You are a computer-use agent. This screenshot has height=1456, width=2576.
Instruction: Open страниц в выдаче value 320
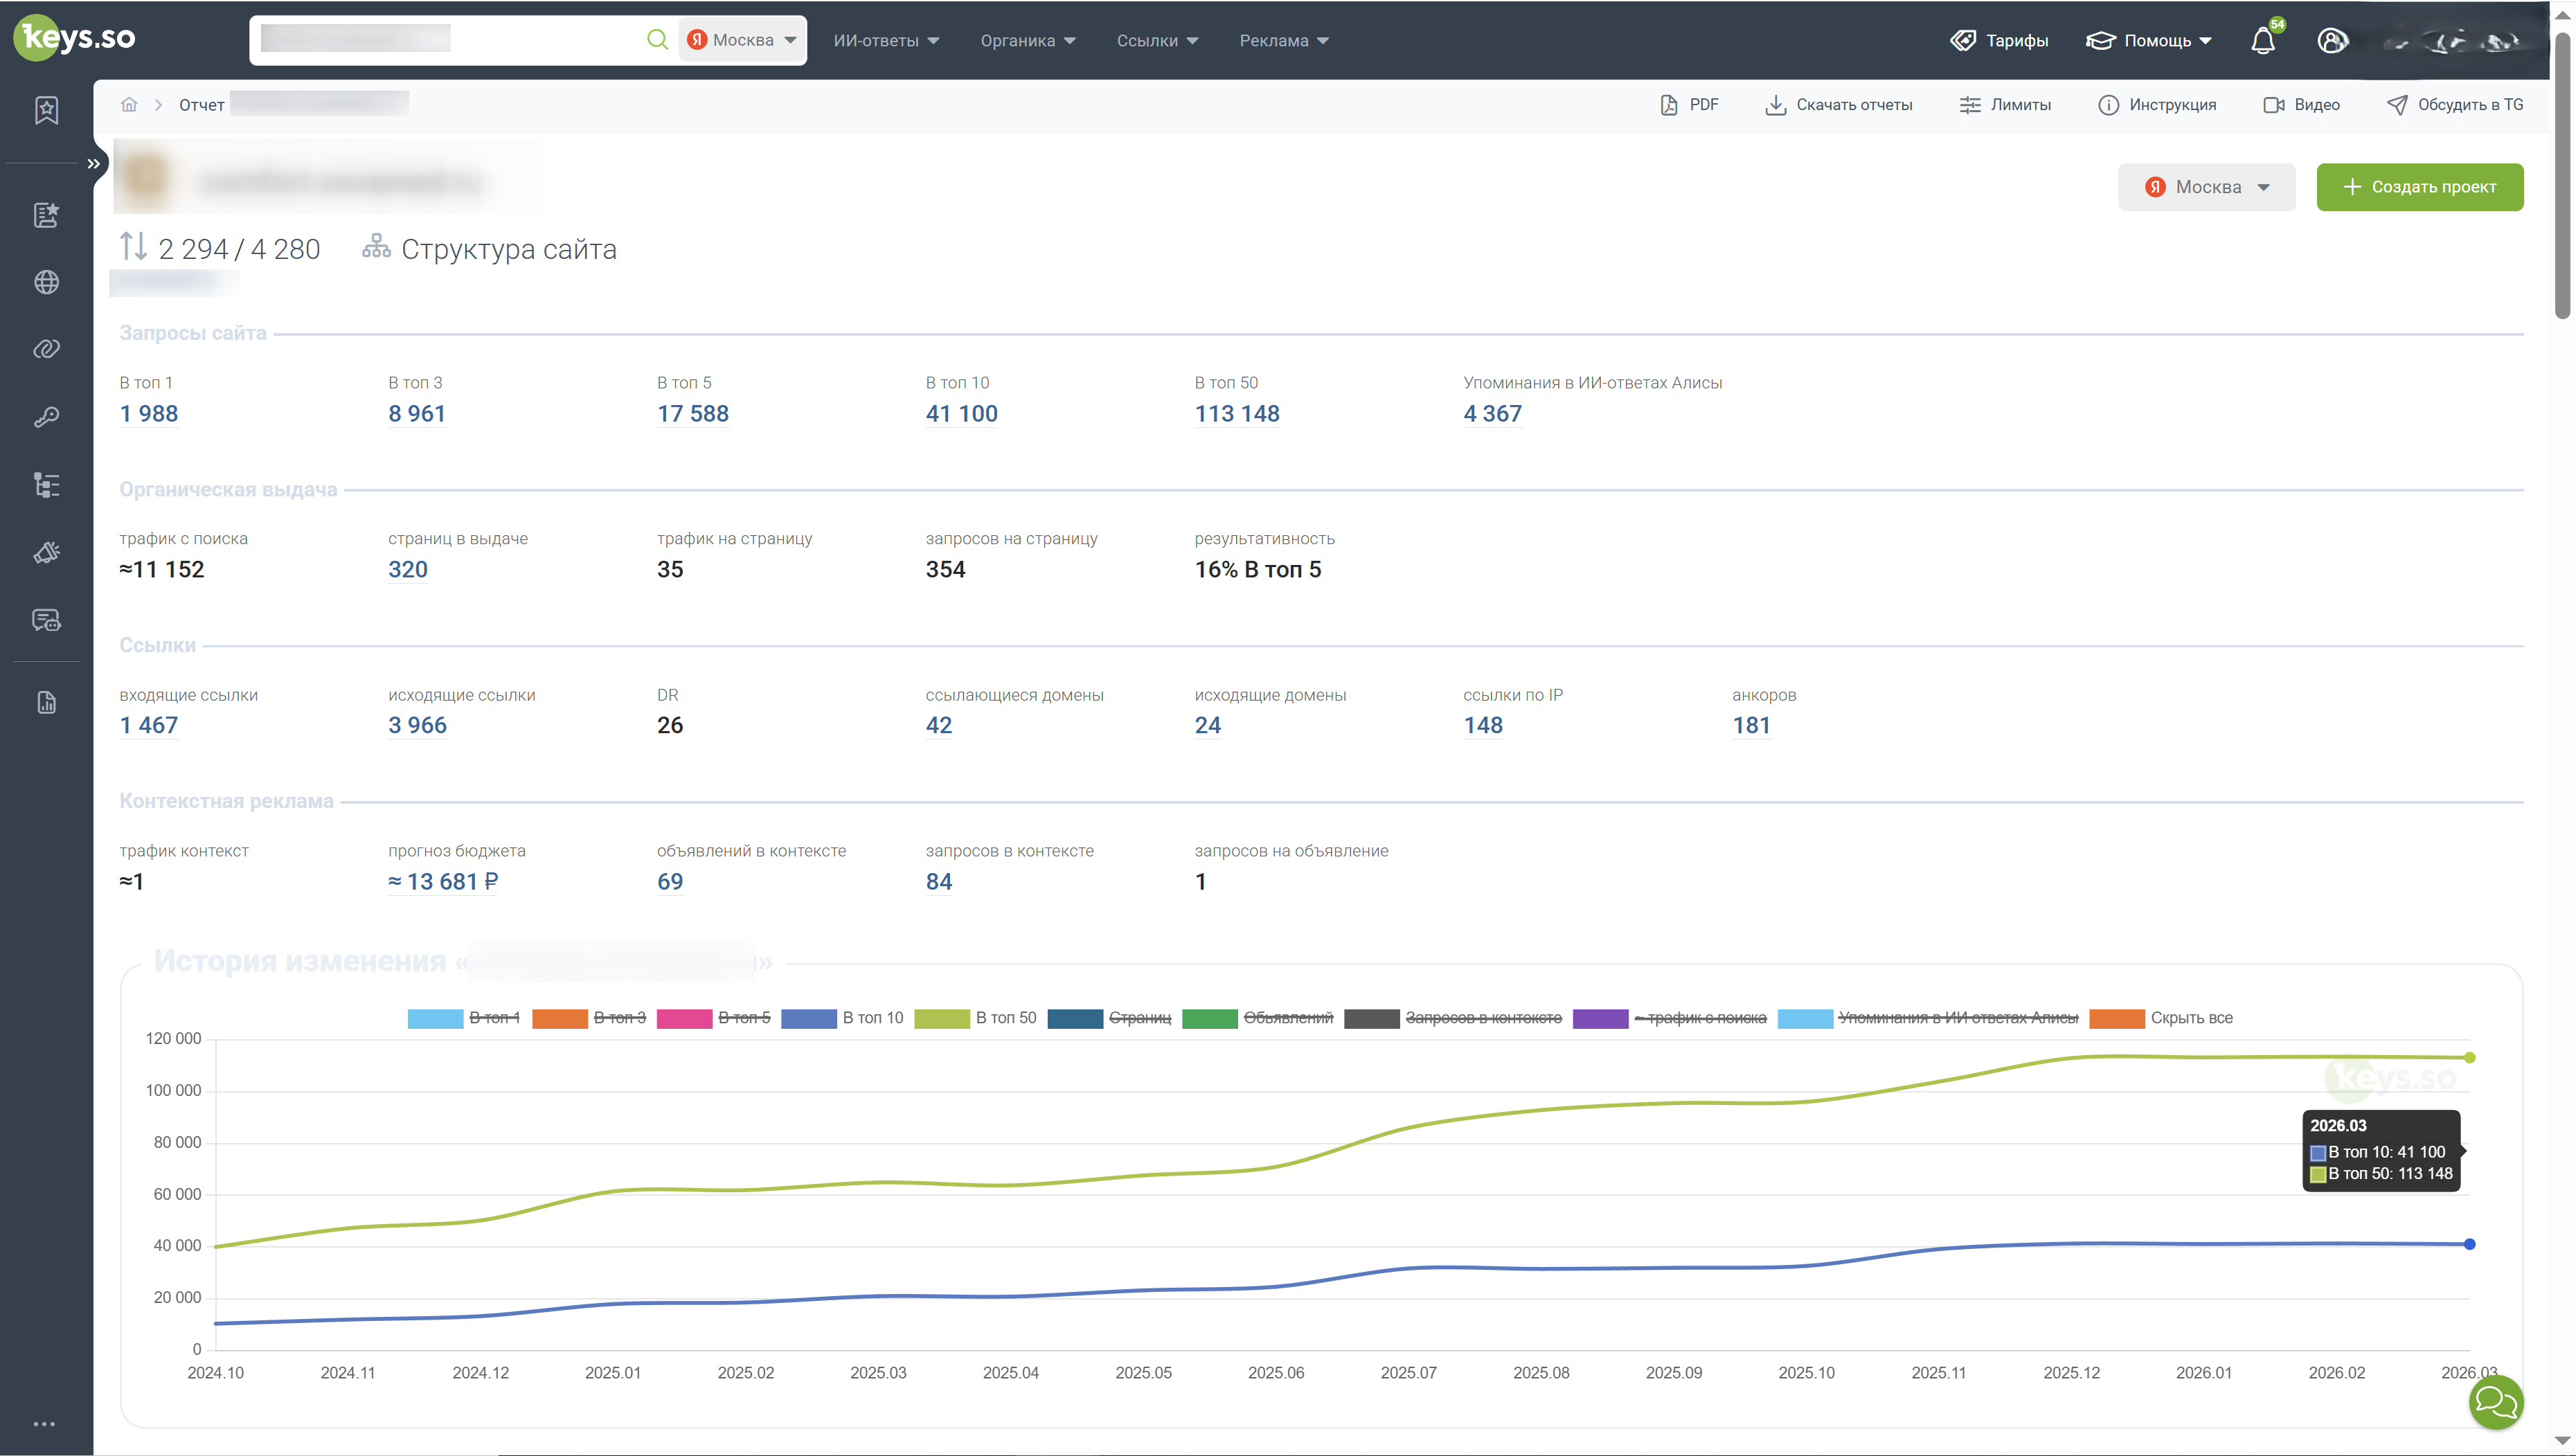tap(408, 570)
